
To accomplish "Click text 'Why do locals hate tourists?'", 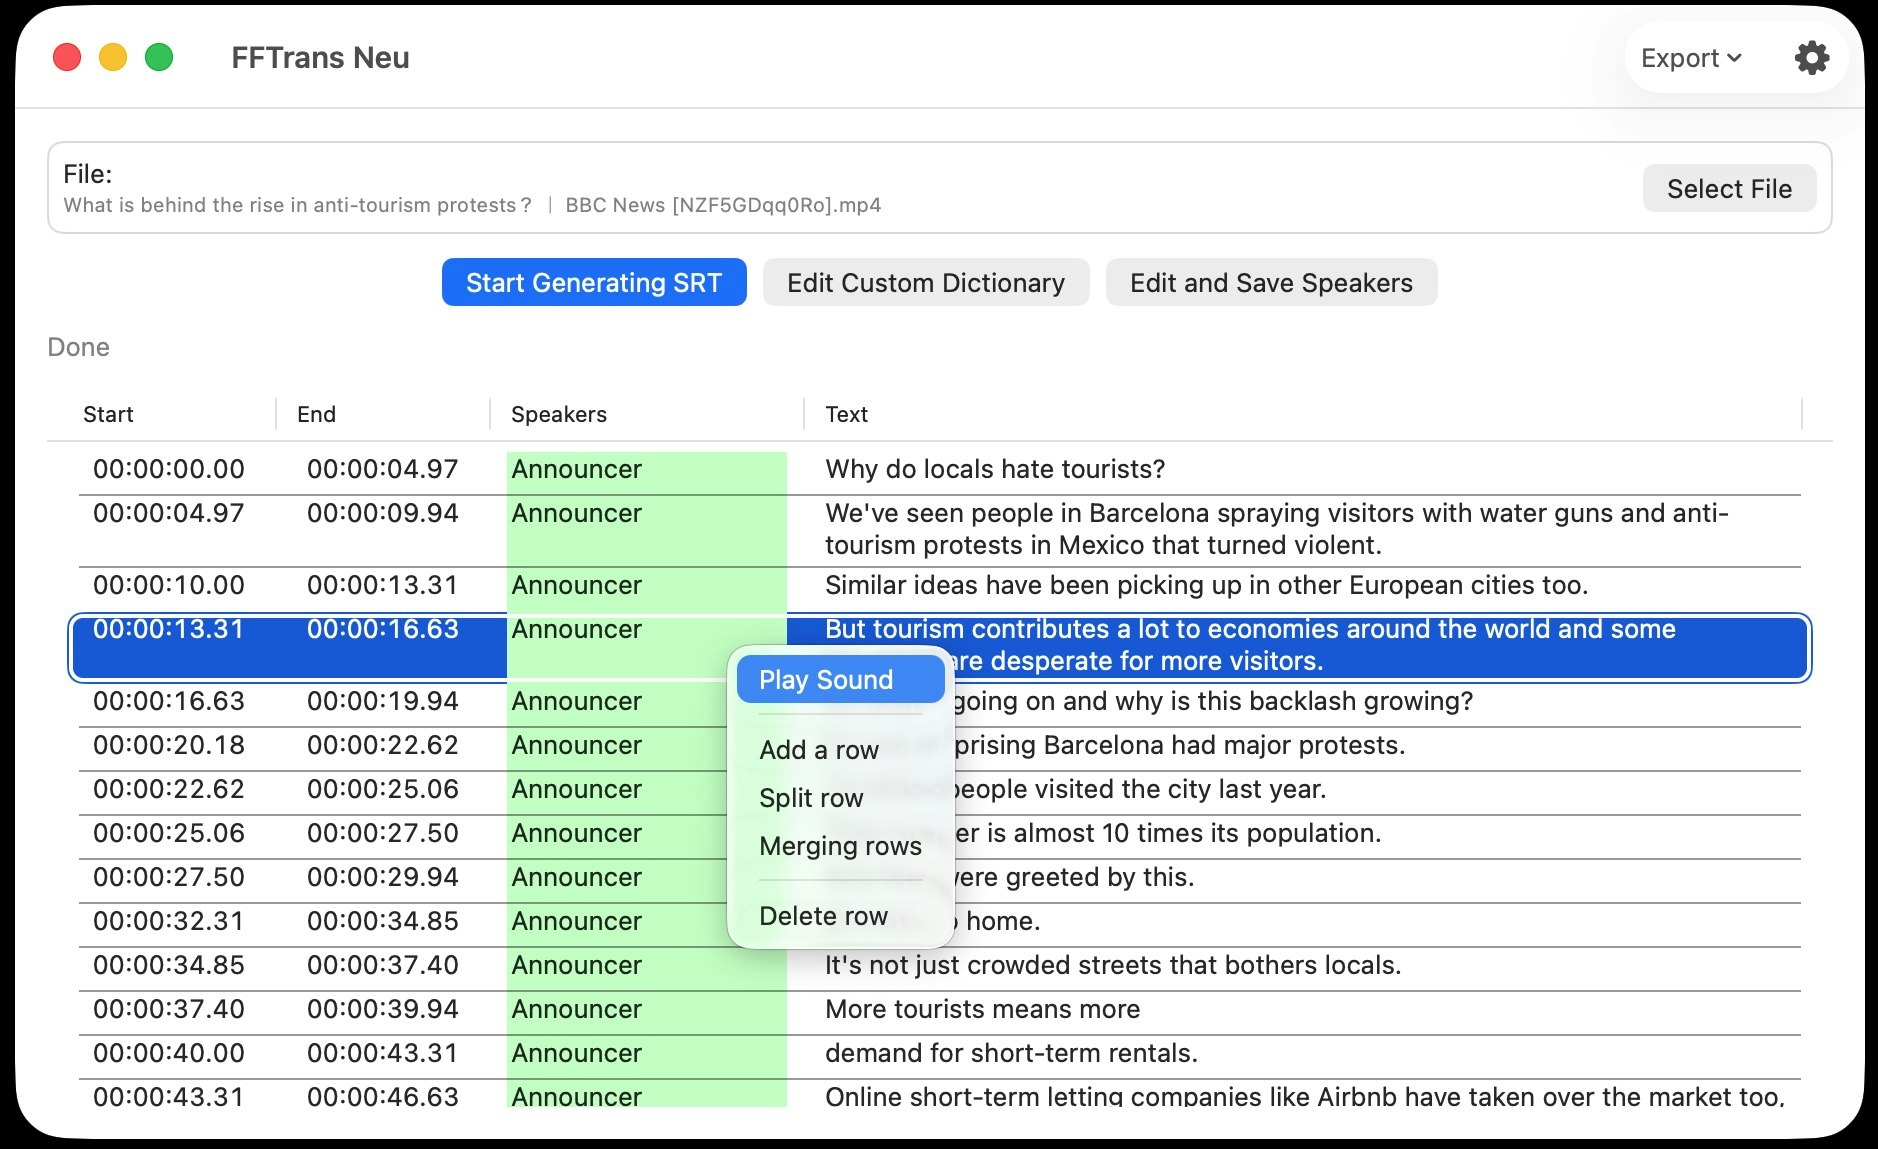I will [995, 469].
